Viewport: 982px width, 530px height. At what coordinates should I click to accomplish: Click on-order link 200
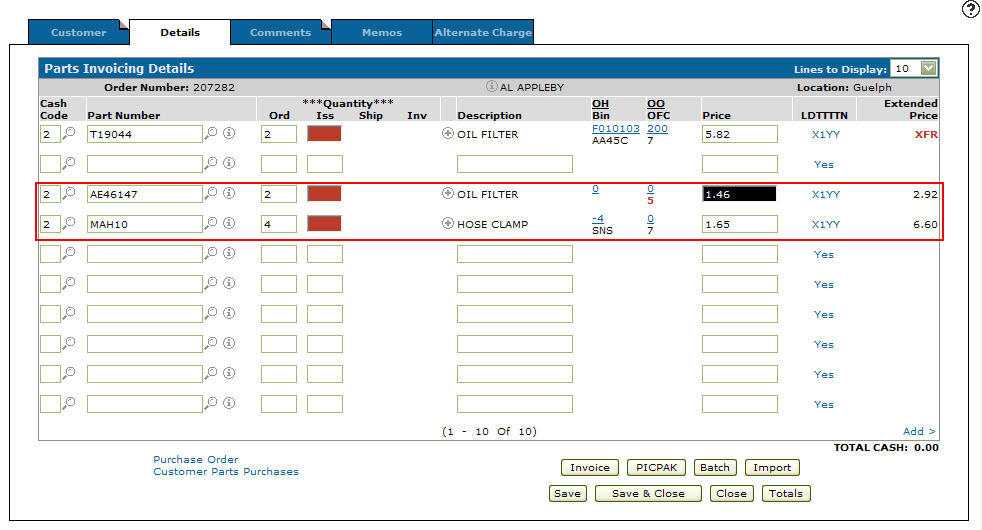(x=657, y=128)
